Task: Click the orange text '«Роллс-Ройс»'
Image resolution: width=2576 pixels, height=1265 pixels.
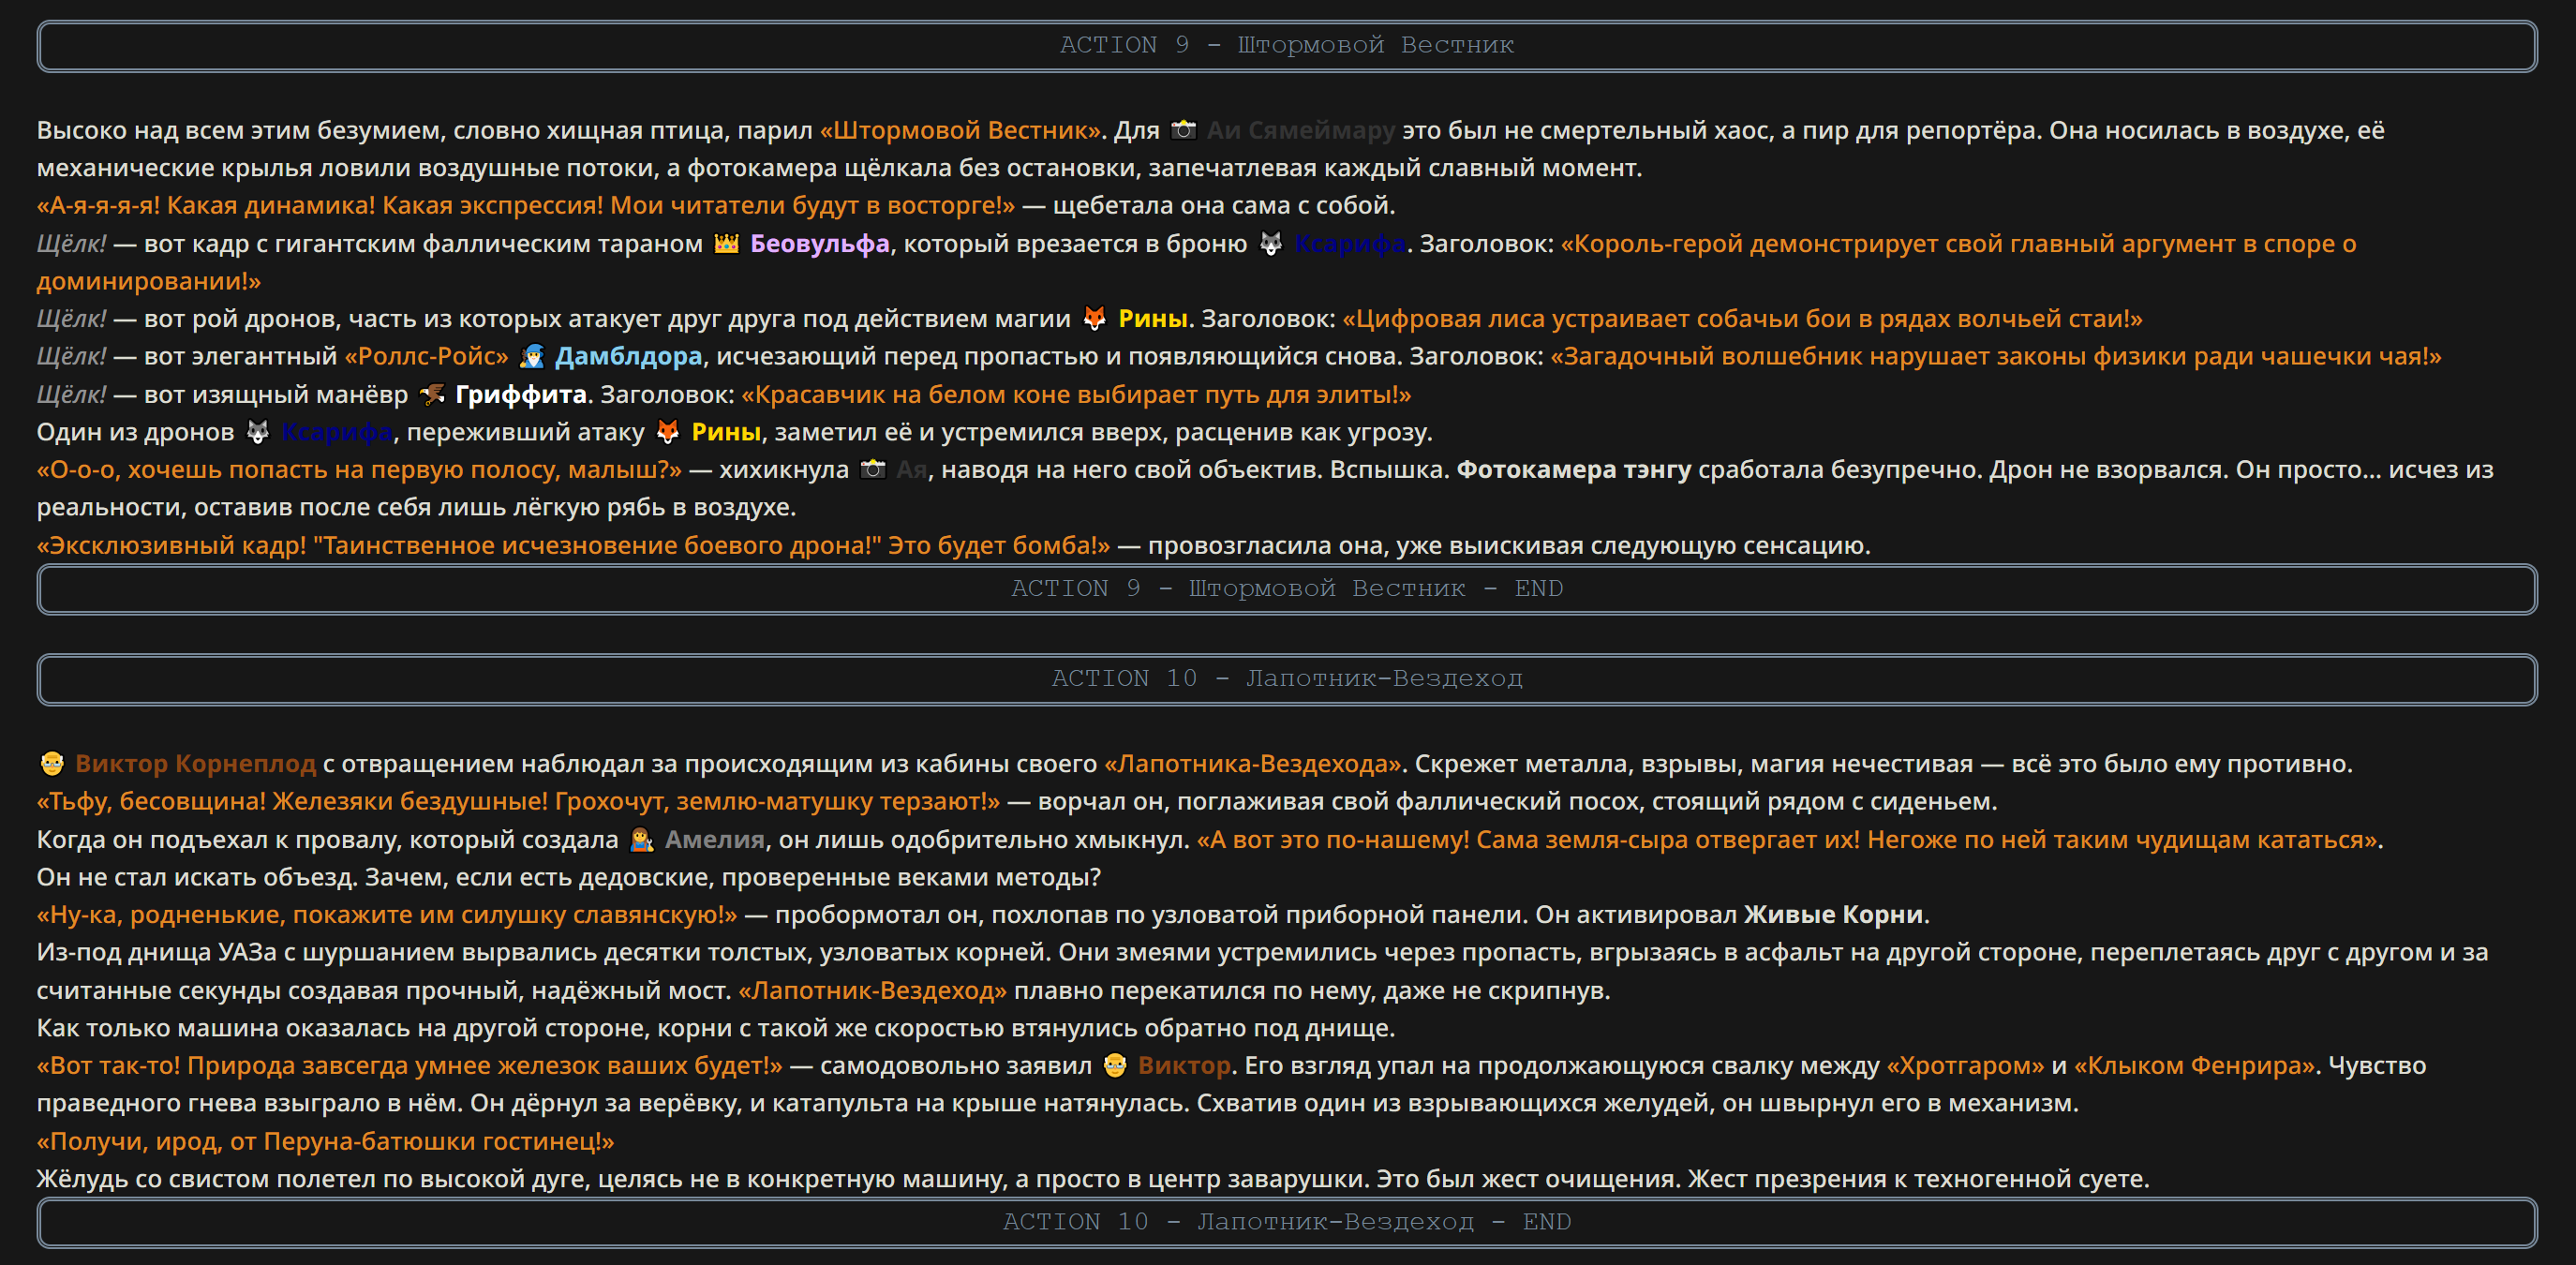Action: (x=427, y=356)
